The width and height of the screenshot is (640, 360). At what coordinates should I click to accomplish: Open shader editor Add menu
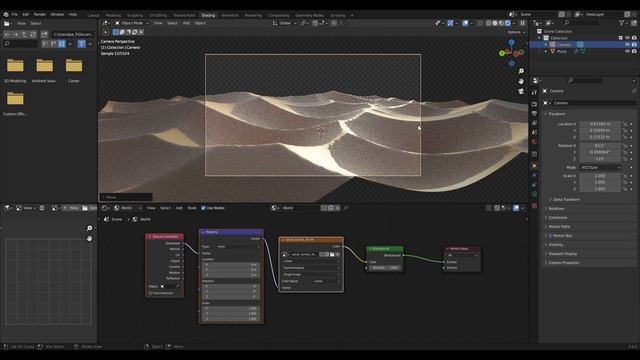click(179, 208)
